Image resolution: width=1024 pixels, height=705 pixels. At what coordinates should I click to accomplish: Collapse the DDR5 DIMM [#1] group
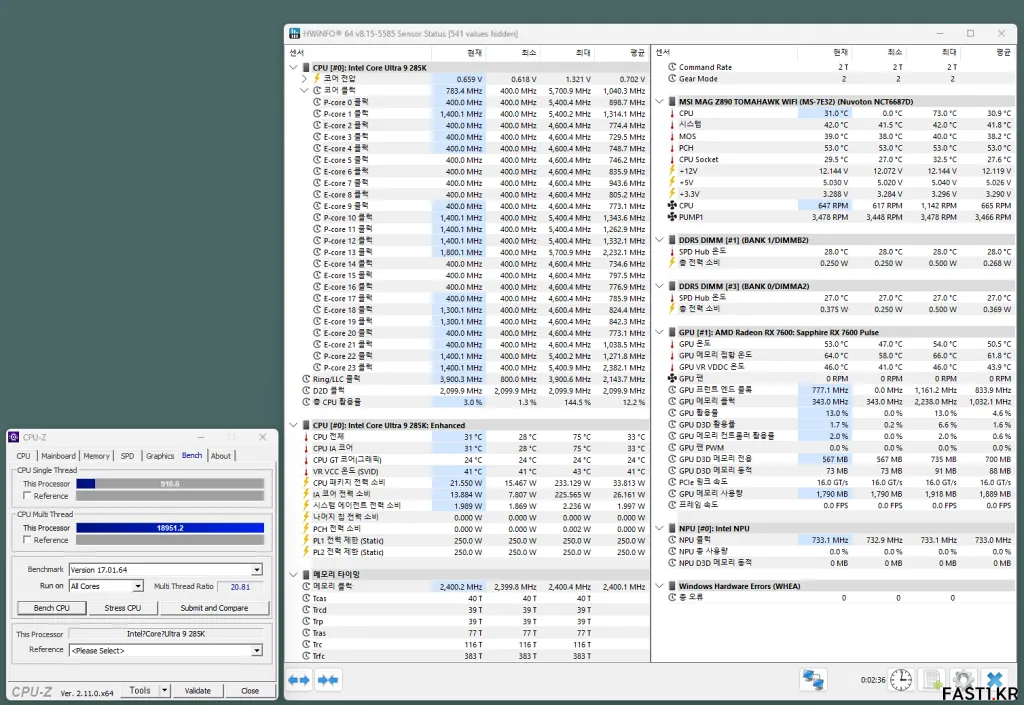coord(660,240)
